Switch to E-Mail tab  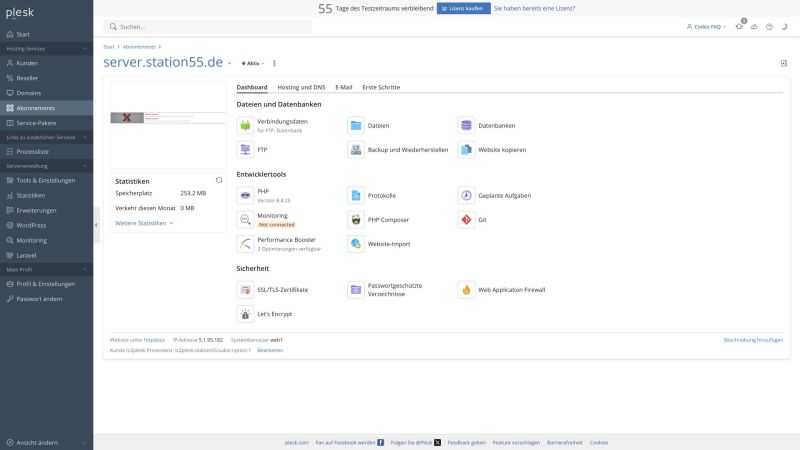[x=344, y=87]
